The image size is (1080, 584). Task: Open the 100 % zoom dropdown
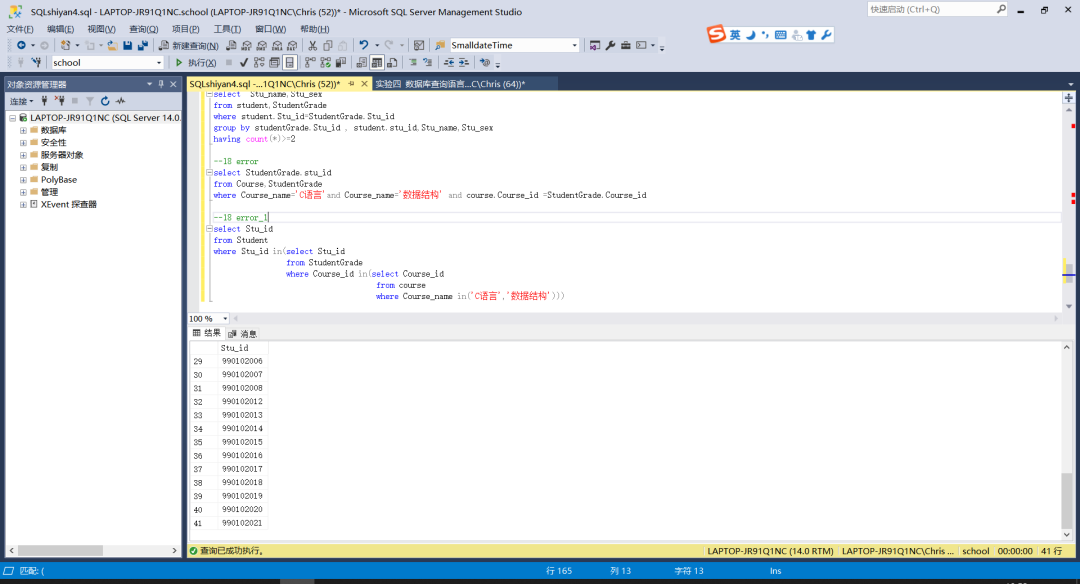pos(225,319)
